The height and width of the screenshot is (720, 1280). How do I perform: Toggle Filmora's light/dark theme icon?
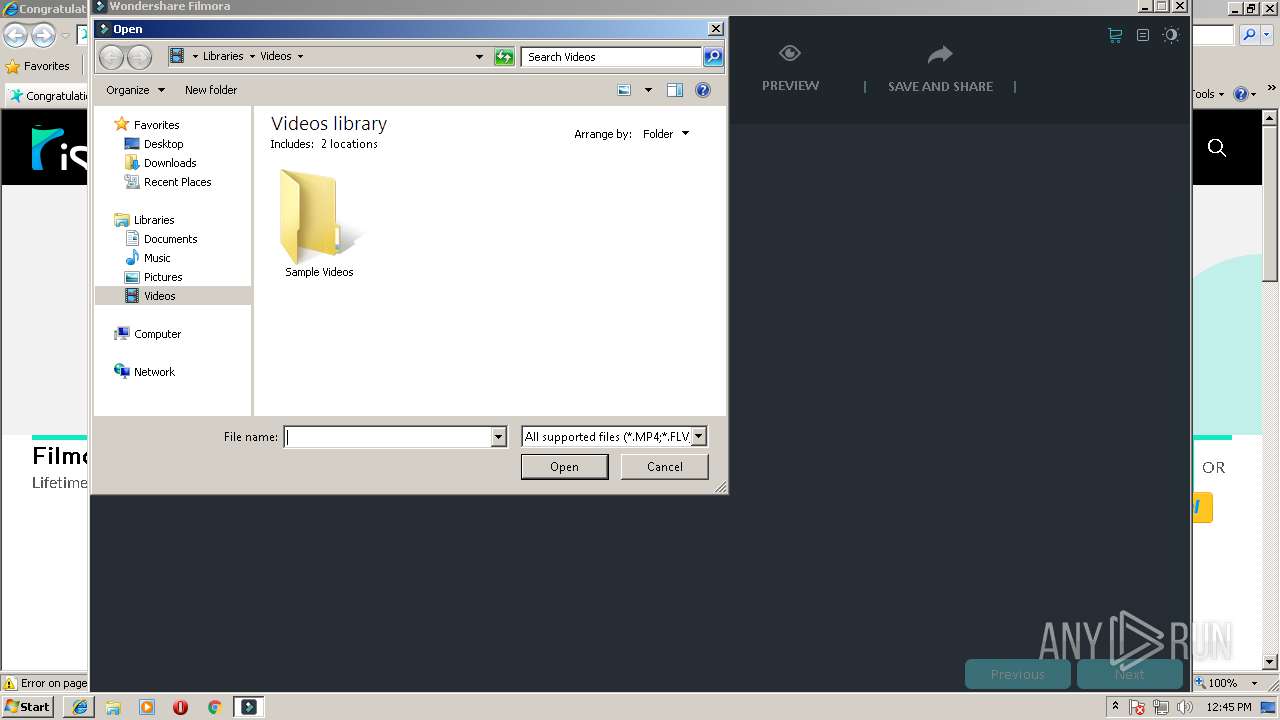click(1171, 35)
